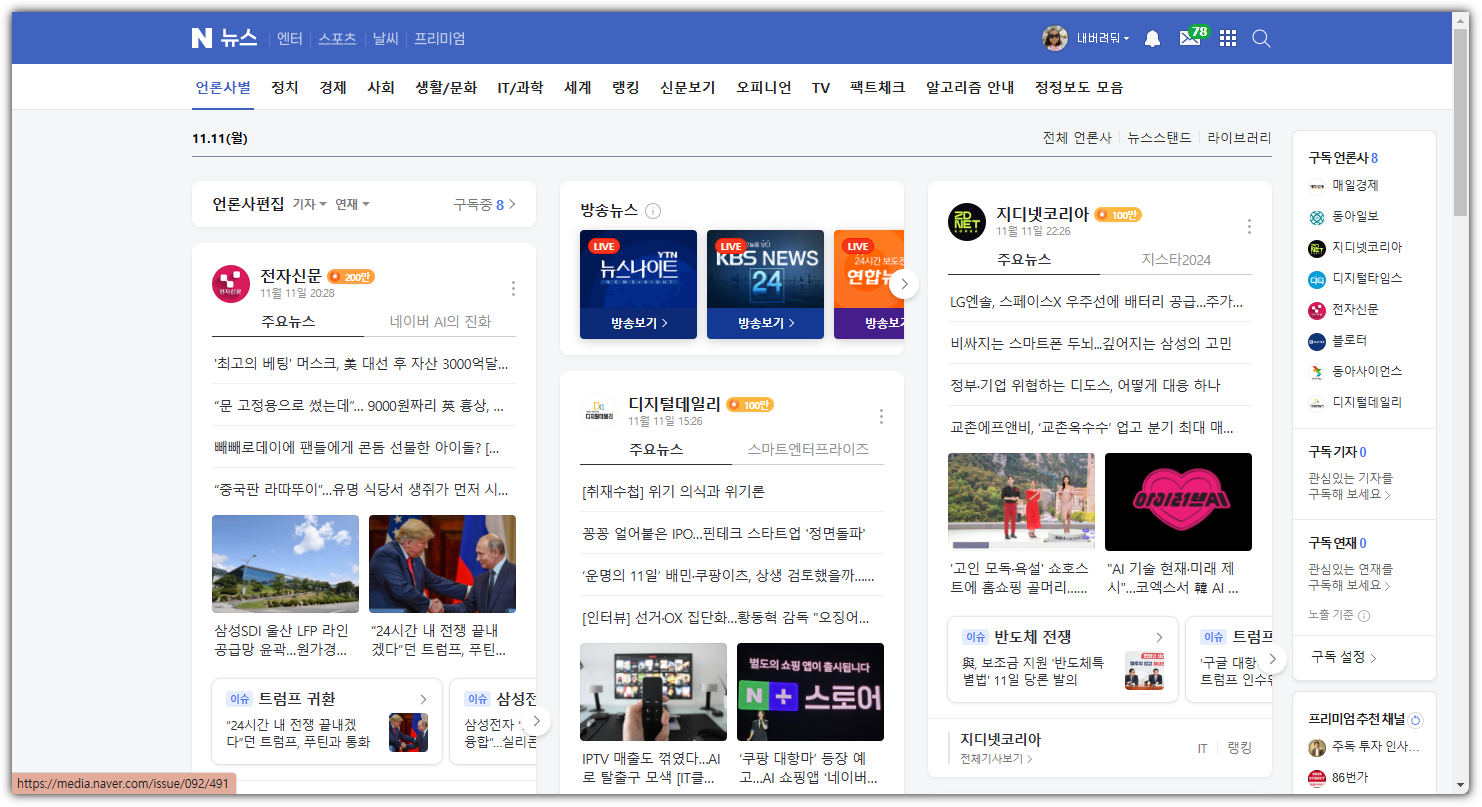
Task: Click the 전자신문 logo icon in card header
Action: (231, 284)
